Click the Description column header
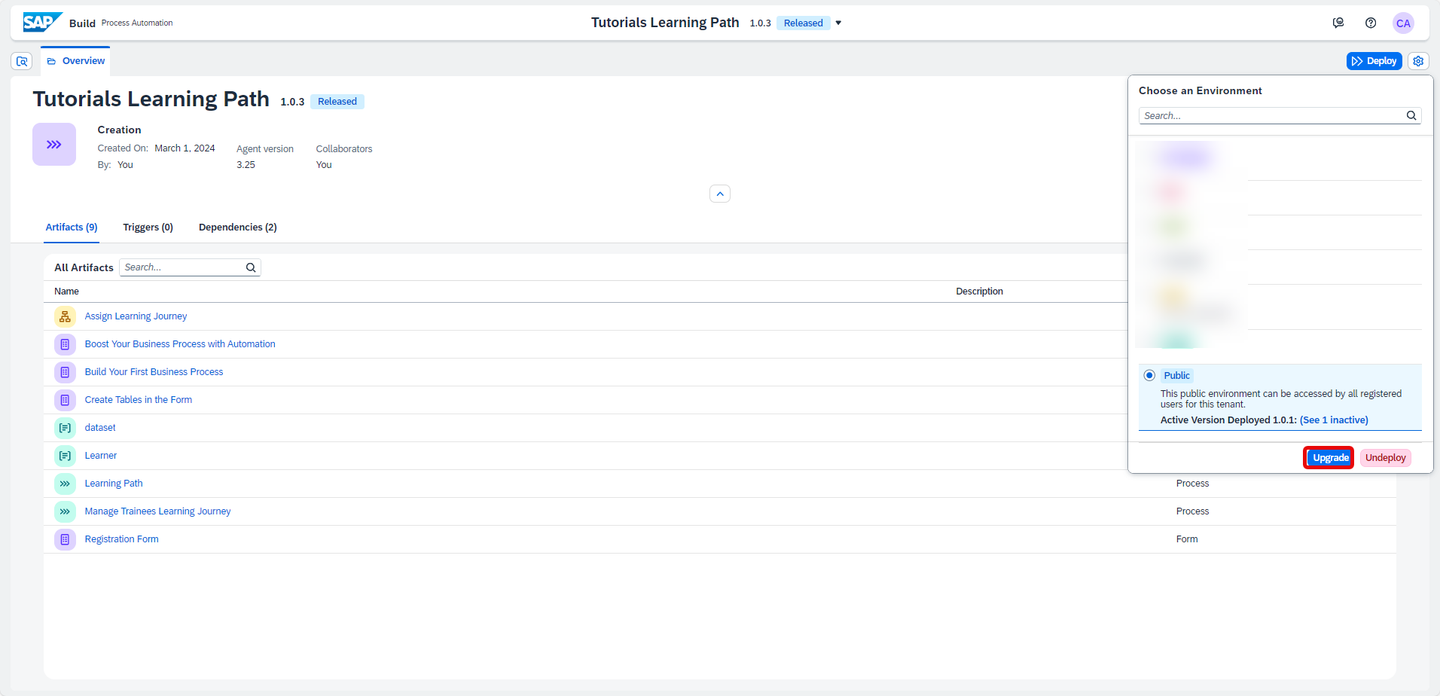The width and height of the screenshot is (1440, 696). coord(979,292)
